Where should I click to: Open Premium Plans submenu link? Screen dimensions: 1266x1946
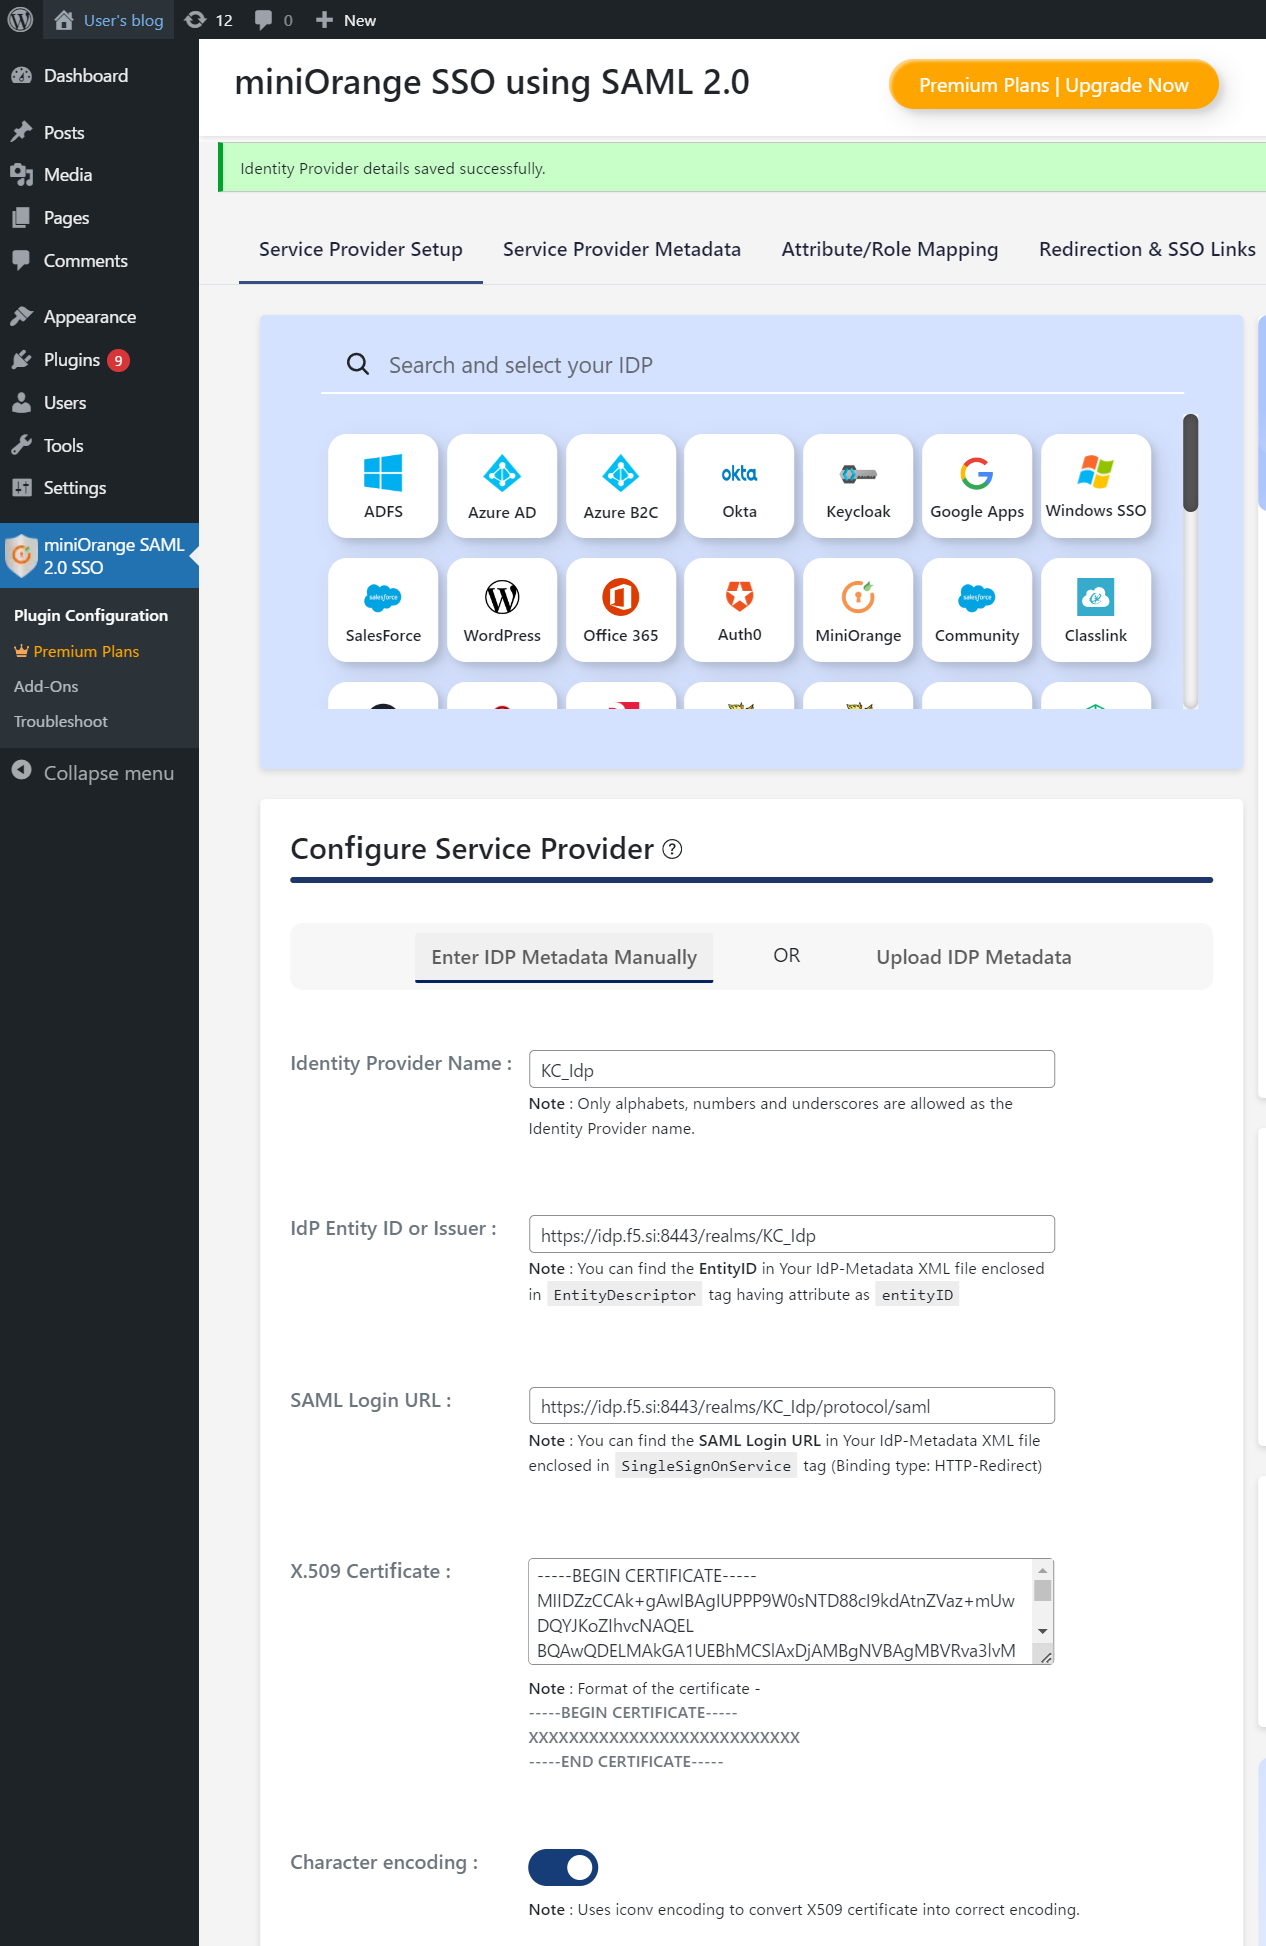click(x=77, y=652)
